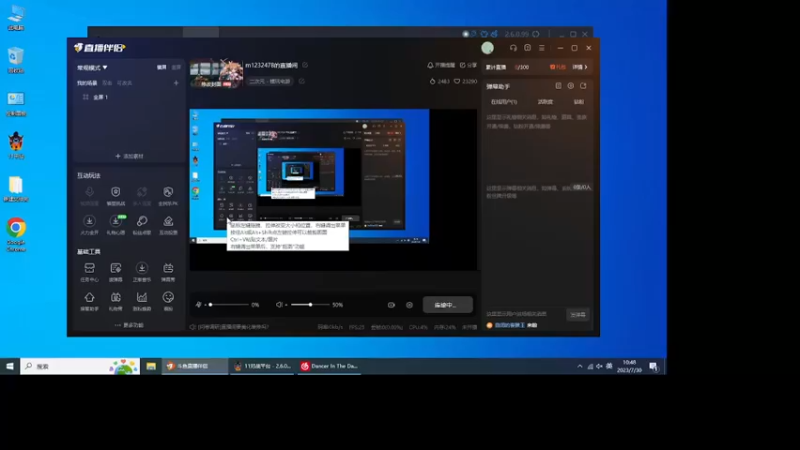Adjust the microphone volume slider

coord(228,305)
